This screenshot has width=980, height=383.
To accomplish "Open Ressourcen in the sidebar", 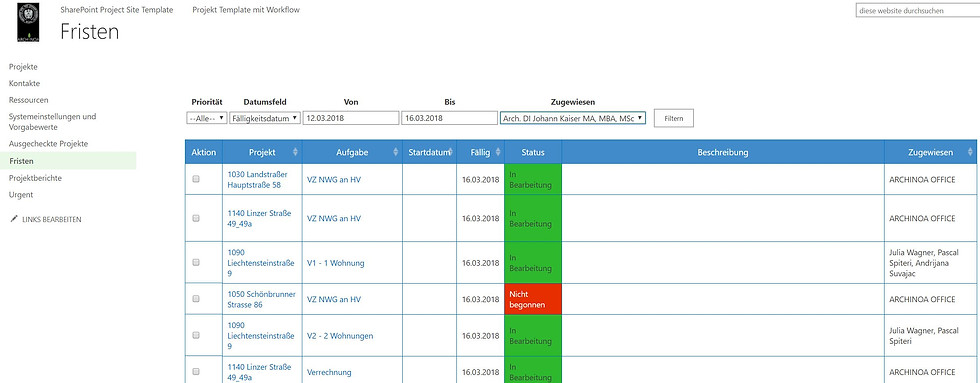I will click(x=29, y=100).
